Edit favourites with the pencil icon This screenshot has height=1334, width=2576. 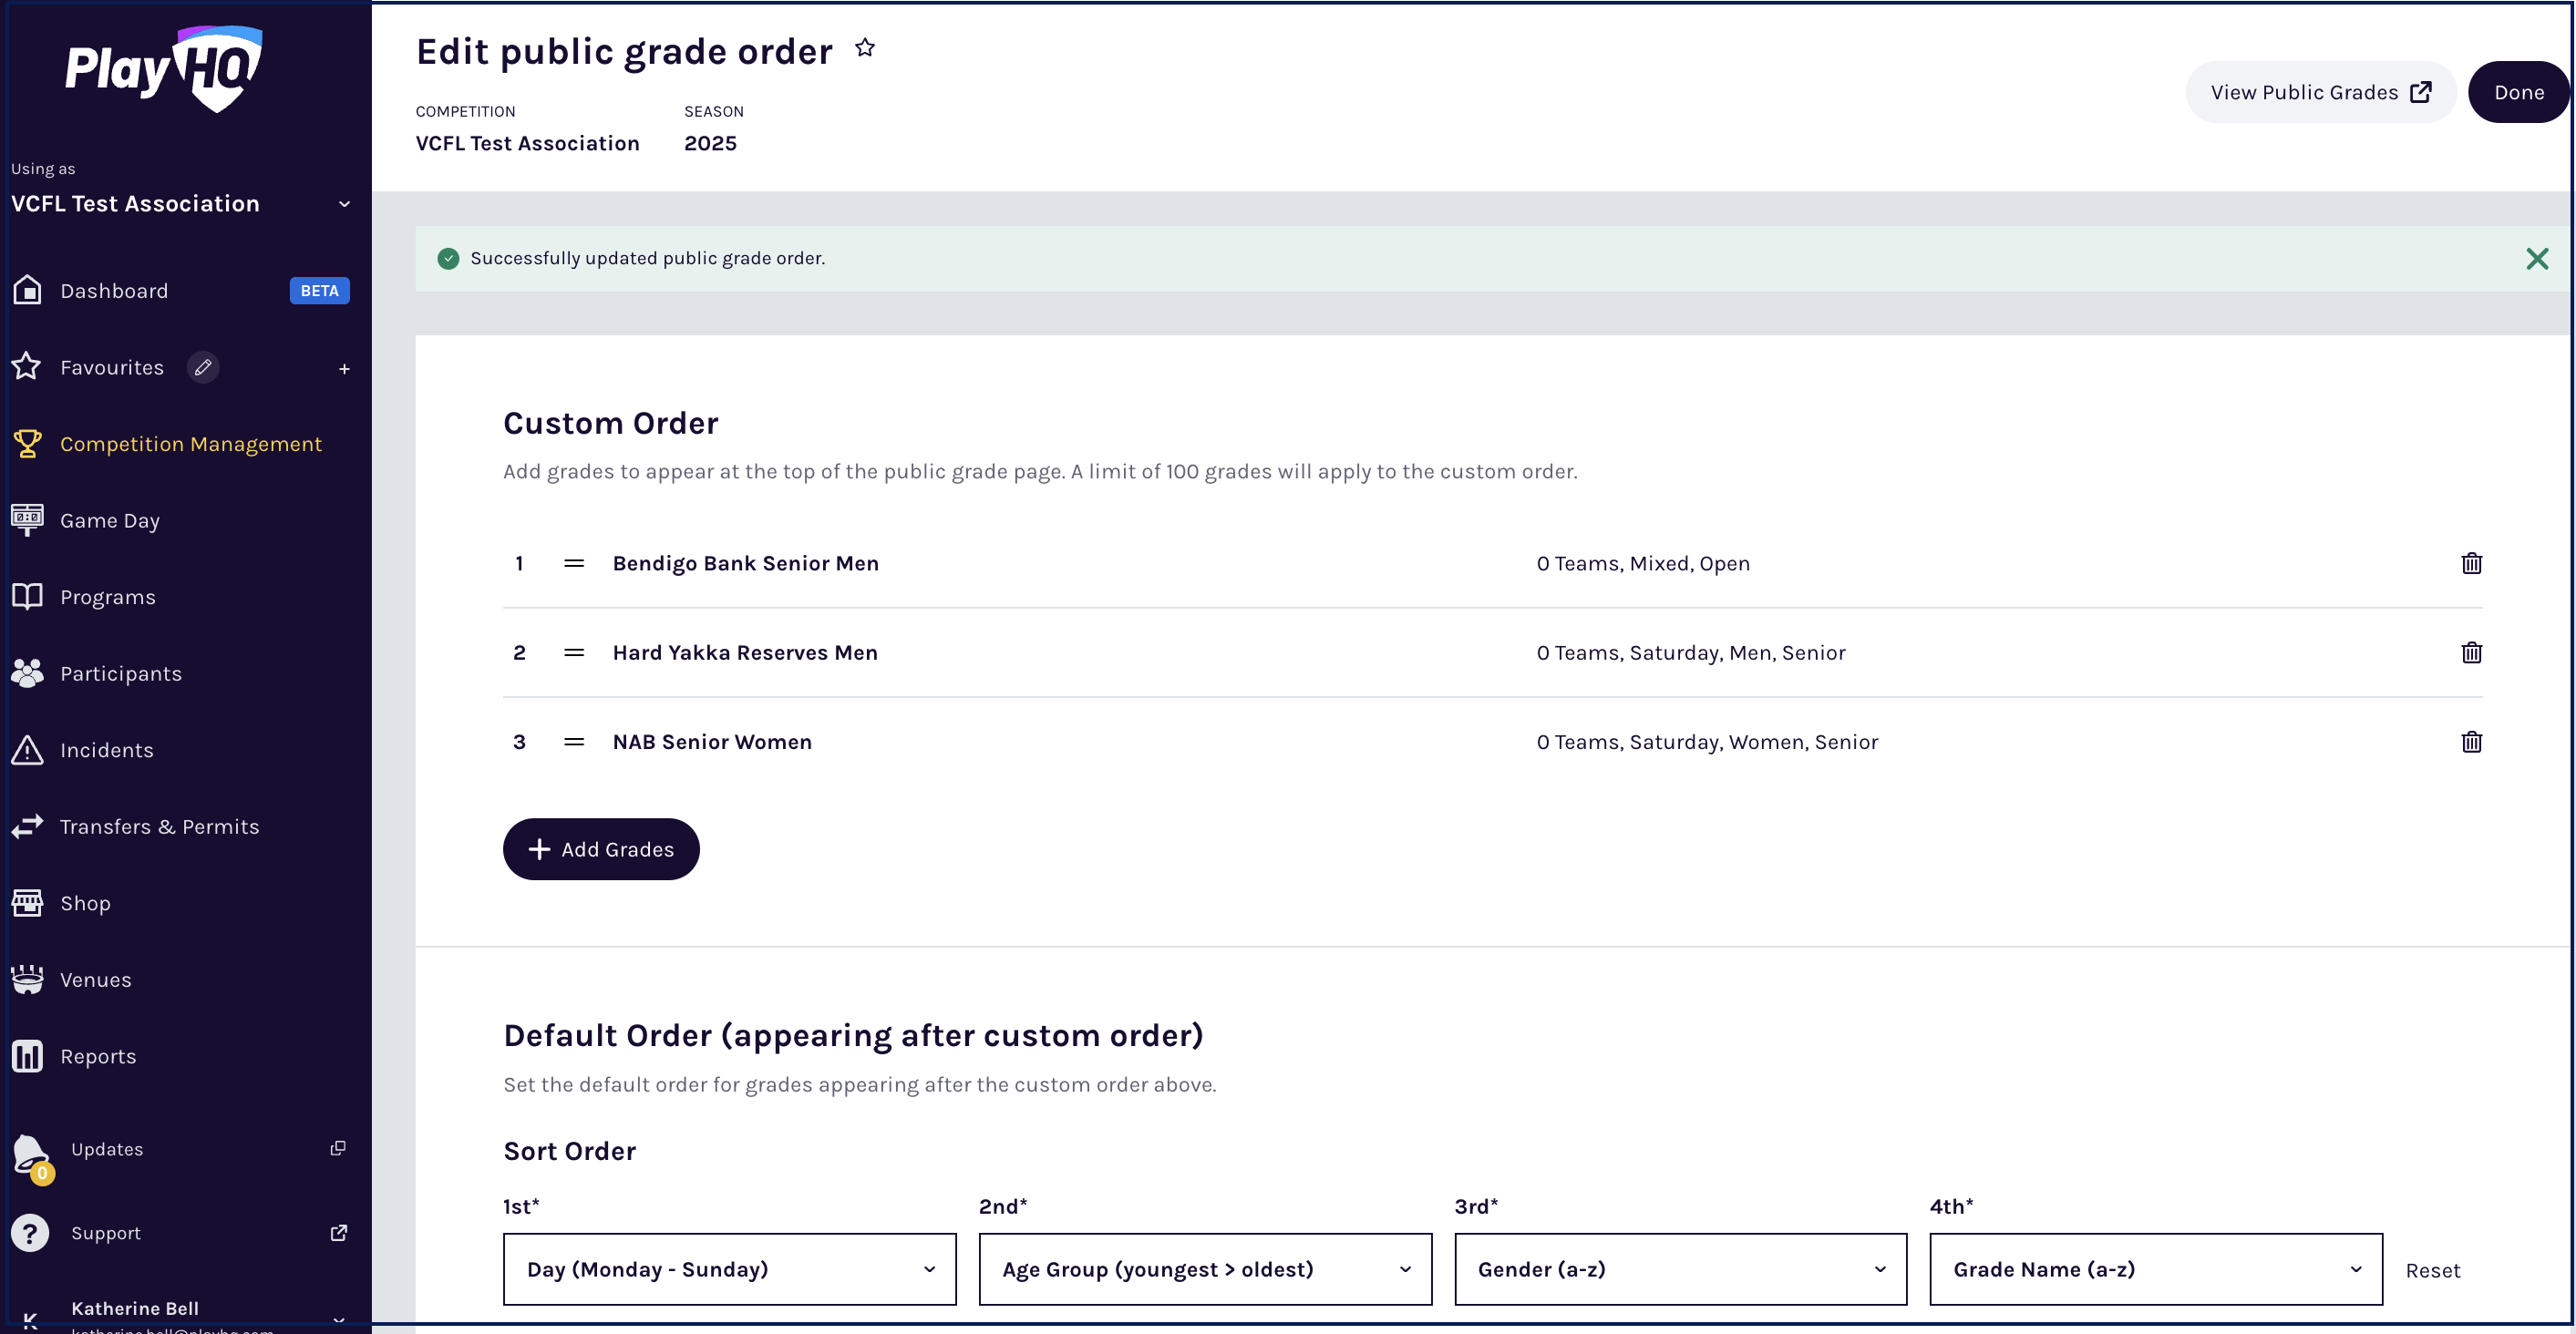[203, 367]
